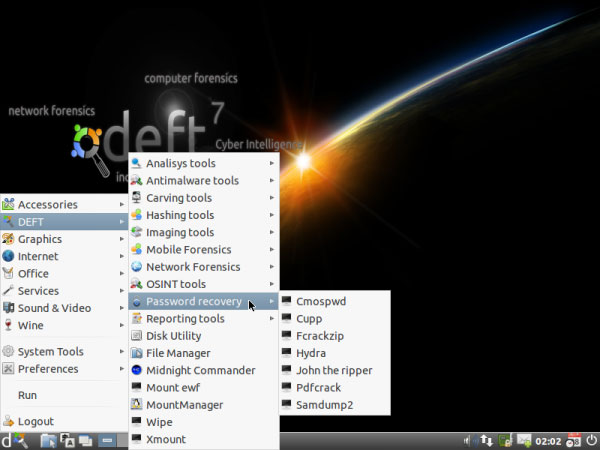Click the Logout icon
Image resolution: width=600 pixels, height=450 pixels.
click(x=8, y=421)
